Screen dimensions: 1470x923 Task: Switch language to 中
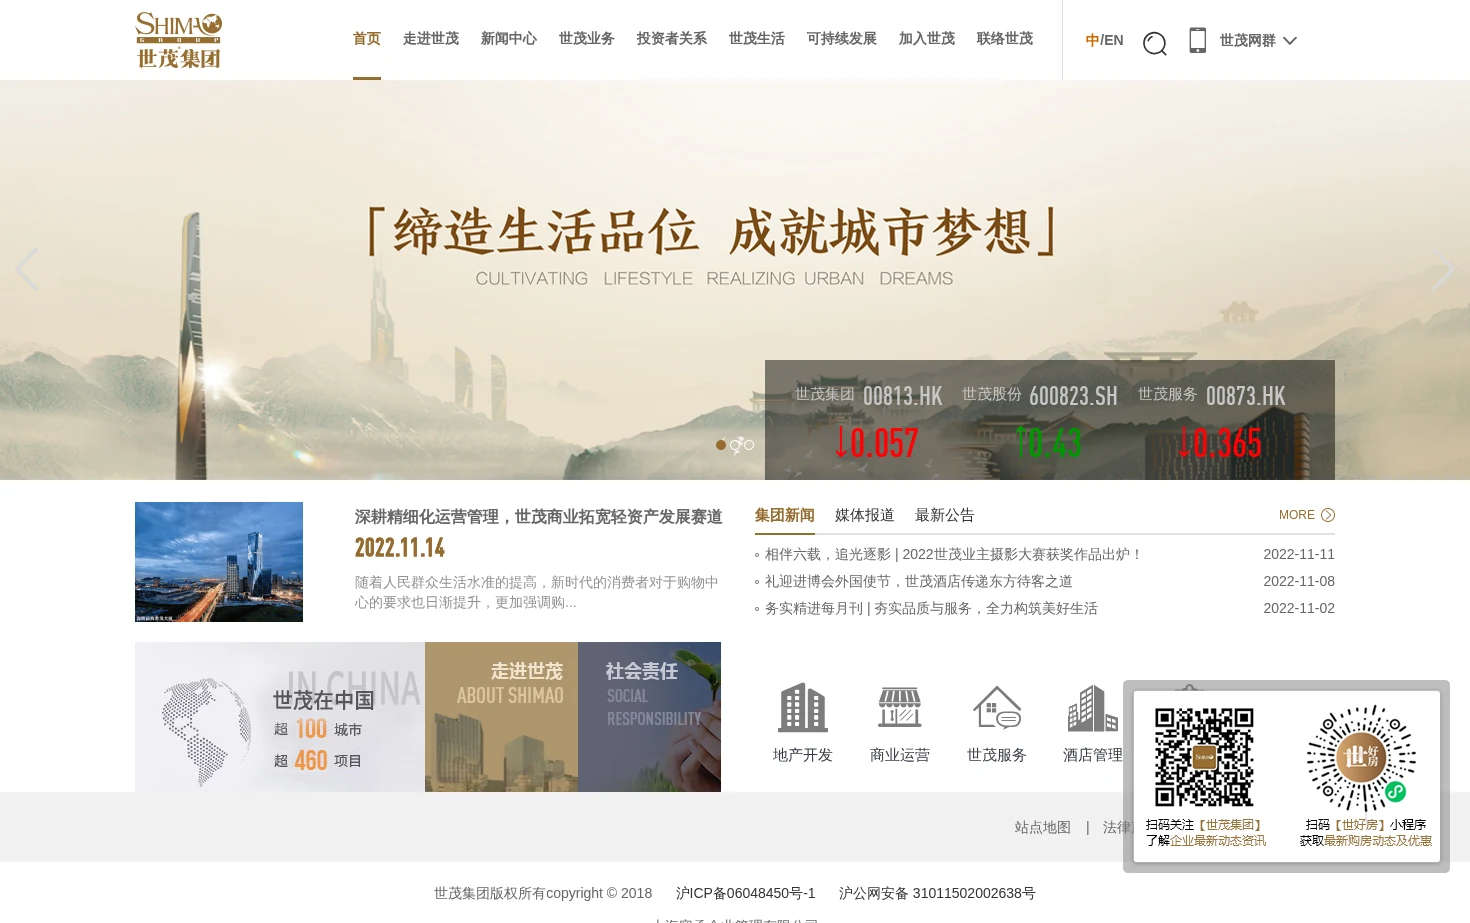pos(1092,41)
